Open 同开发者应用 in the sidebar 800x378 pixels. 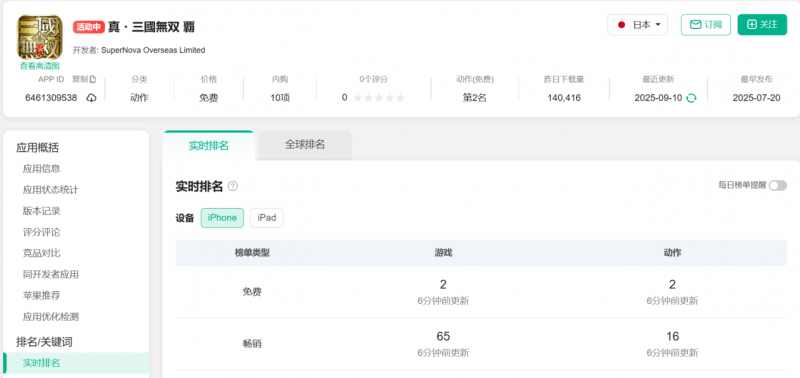(x=51, y=274)
